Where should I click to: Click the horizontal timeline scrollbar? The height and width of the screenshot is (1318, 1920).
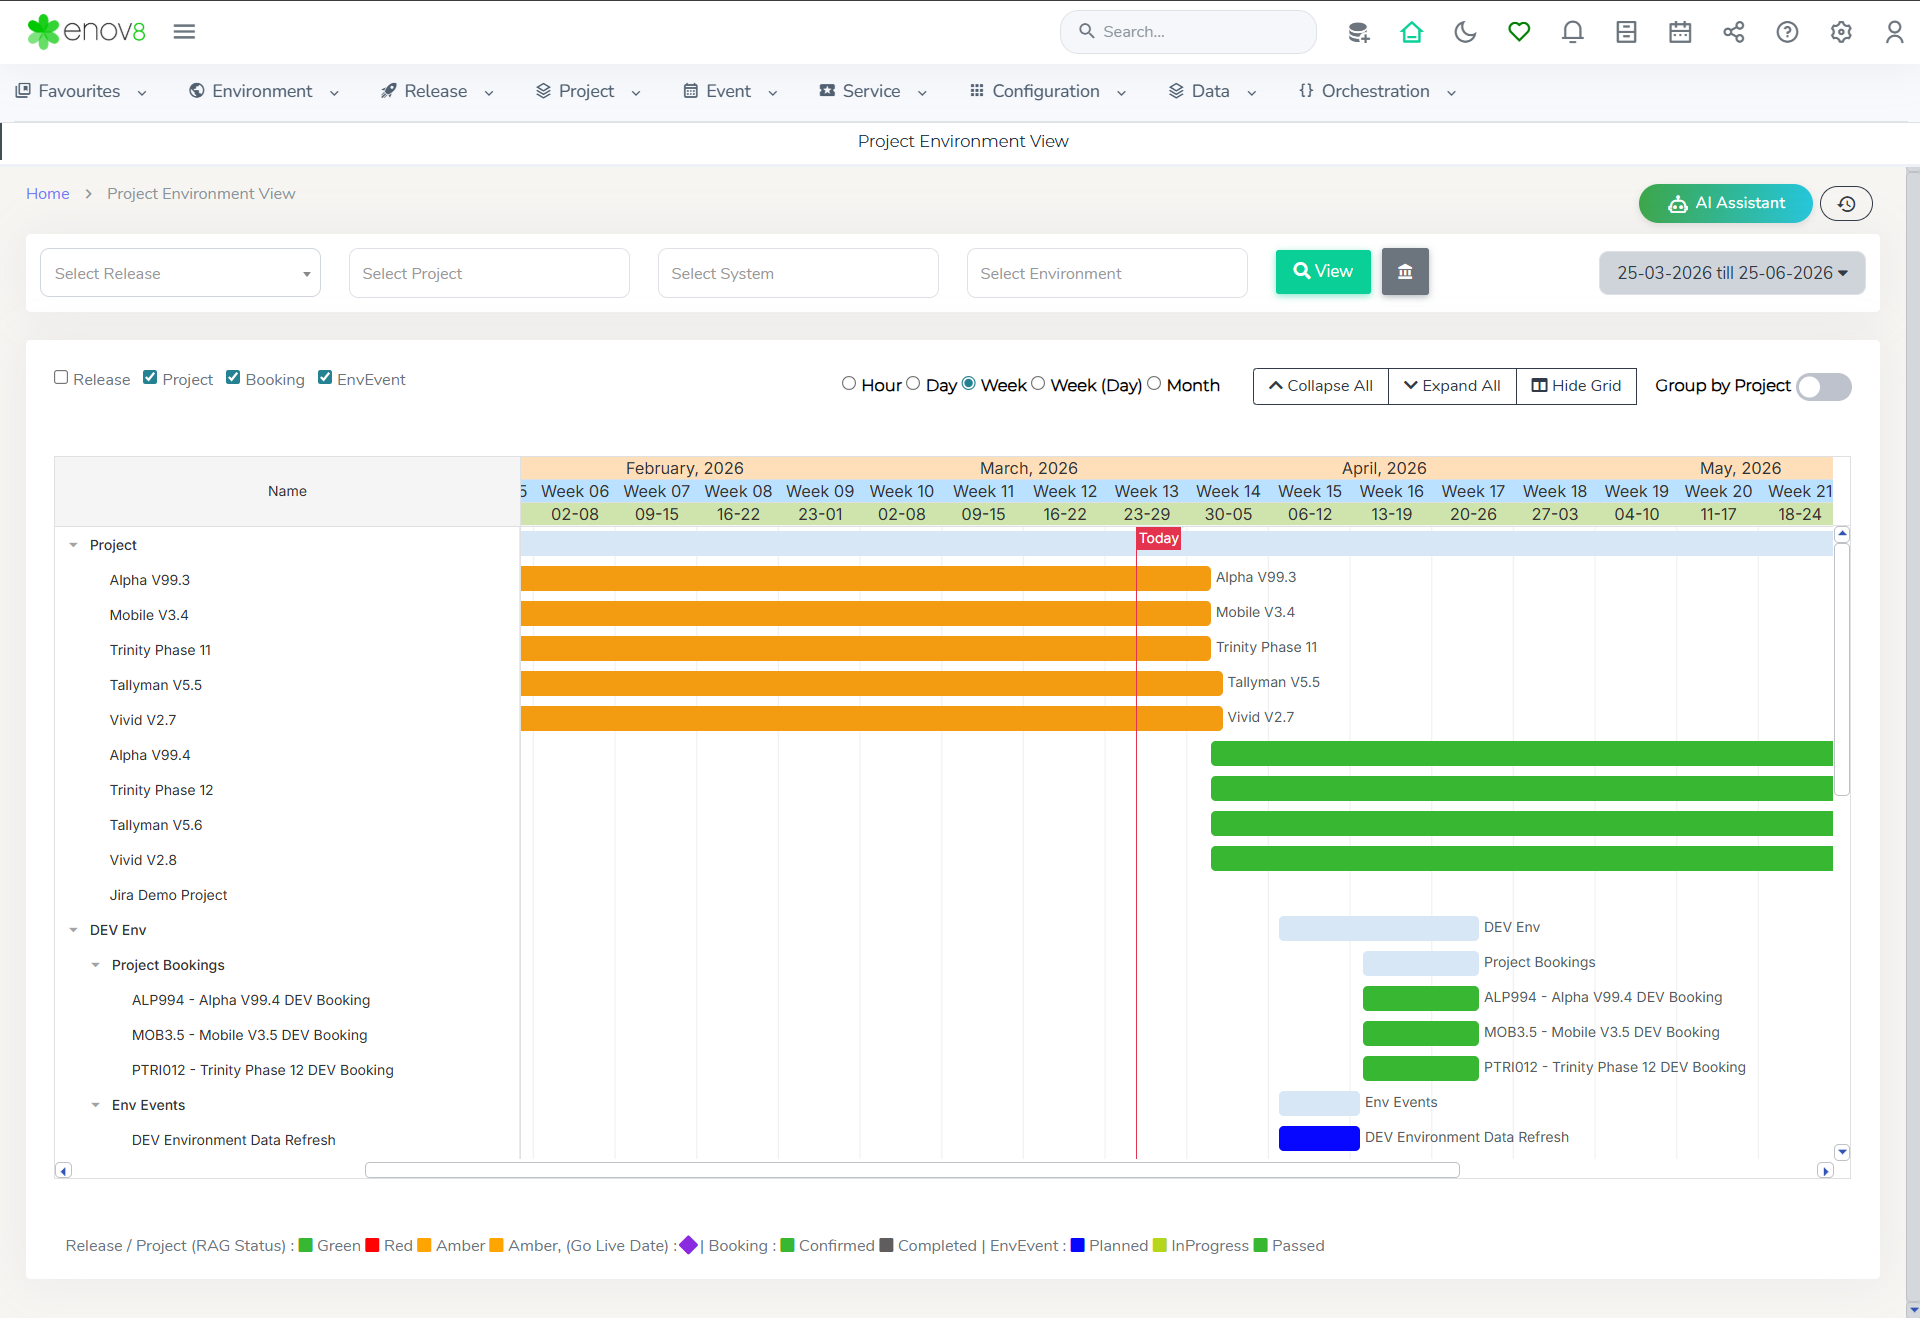(911, 1170)
